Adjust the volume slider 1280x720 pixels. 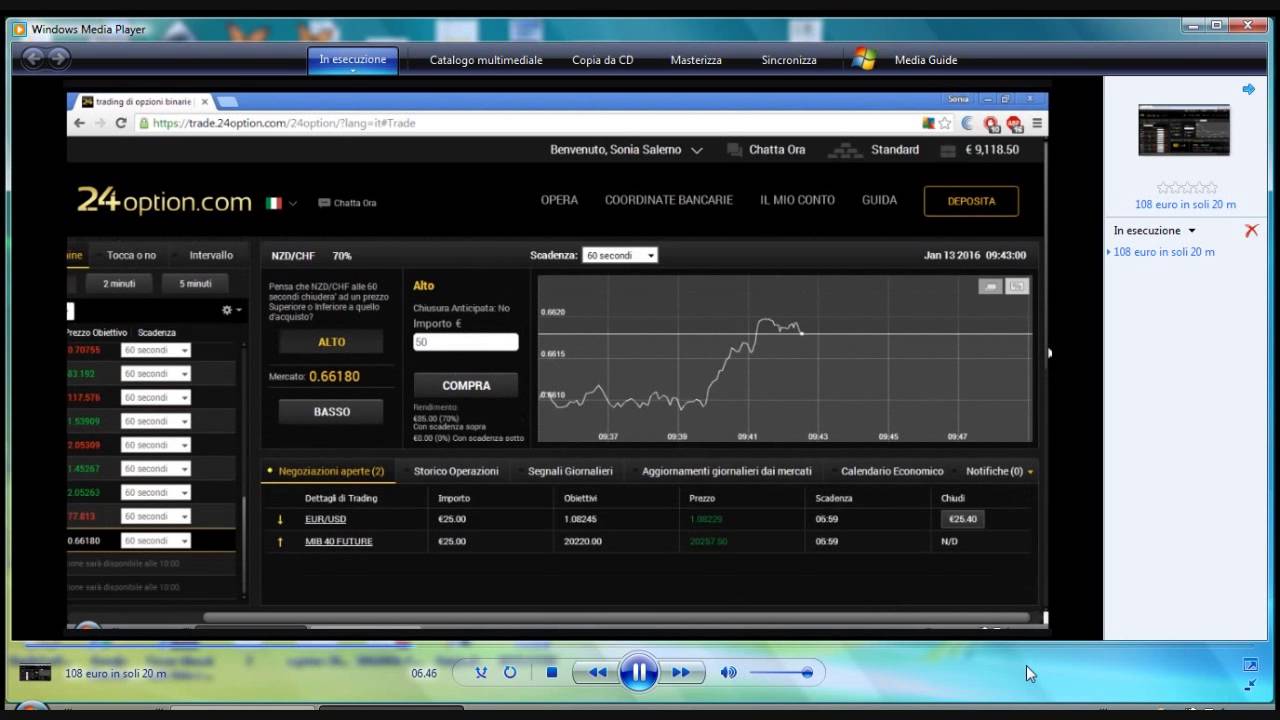781,673
